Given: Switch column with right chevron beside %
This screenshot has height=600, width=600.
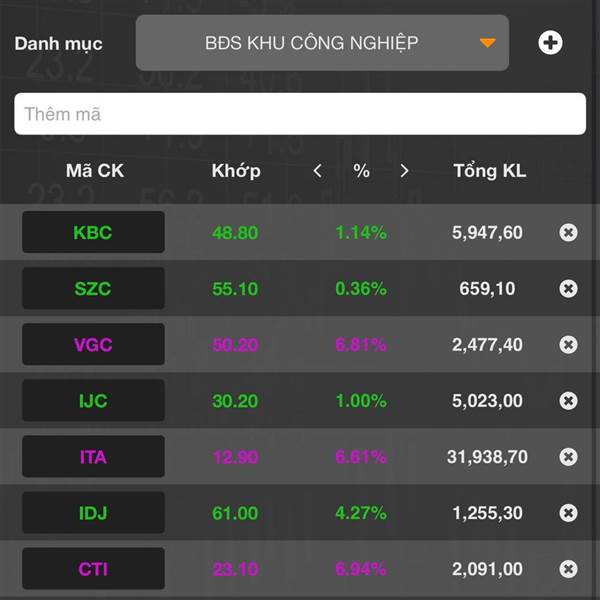Looking at the screenshot, I should [404, 171].
